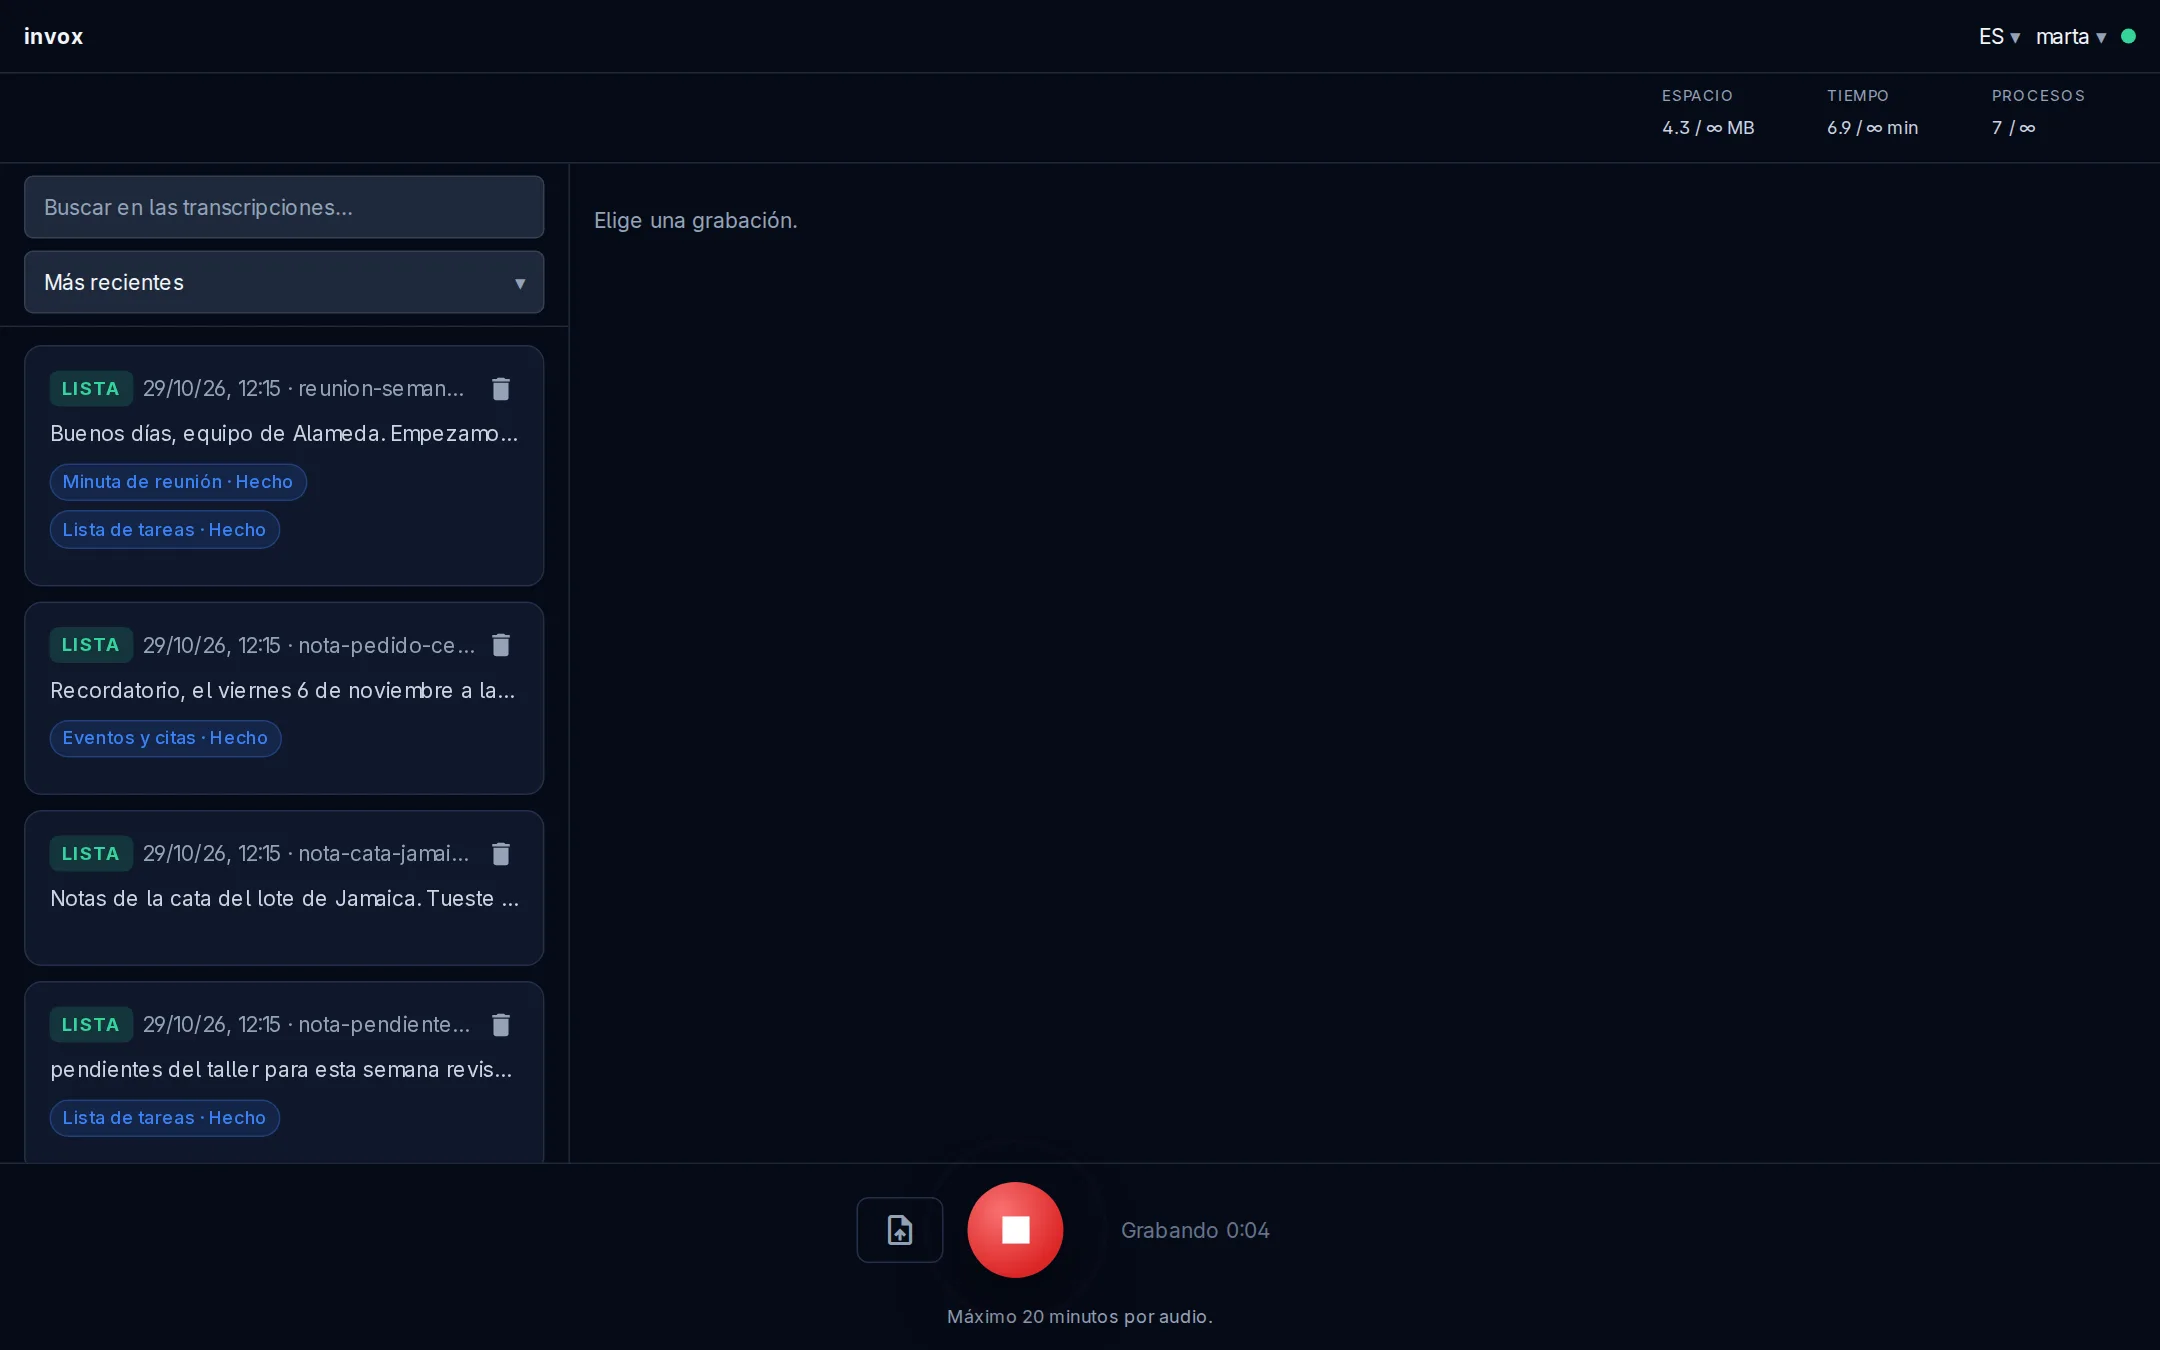This screenshot has height=1350, width=2160.
Task: Select the 'Recordatorio, el viernes 6' transcription
Action: pos(283,691)
